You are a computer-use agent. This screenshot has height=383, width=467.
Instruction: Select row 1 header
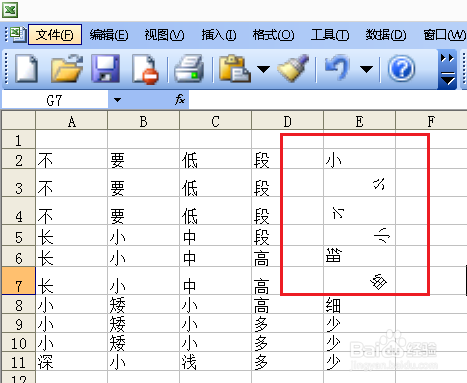click(x=19, y=139)
